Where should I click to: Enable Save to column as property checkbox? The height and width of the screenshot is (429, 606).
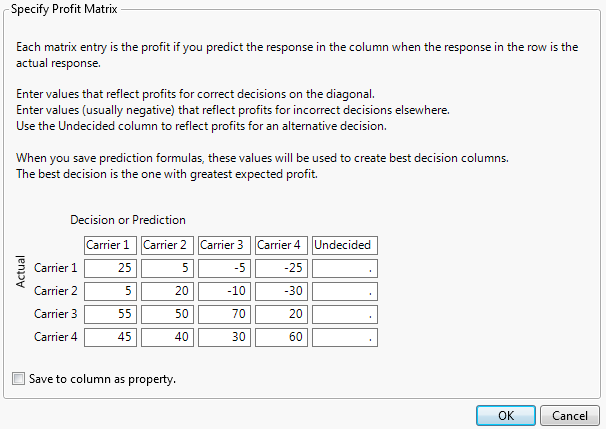pyautogui.click(x=19, y=379)
